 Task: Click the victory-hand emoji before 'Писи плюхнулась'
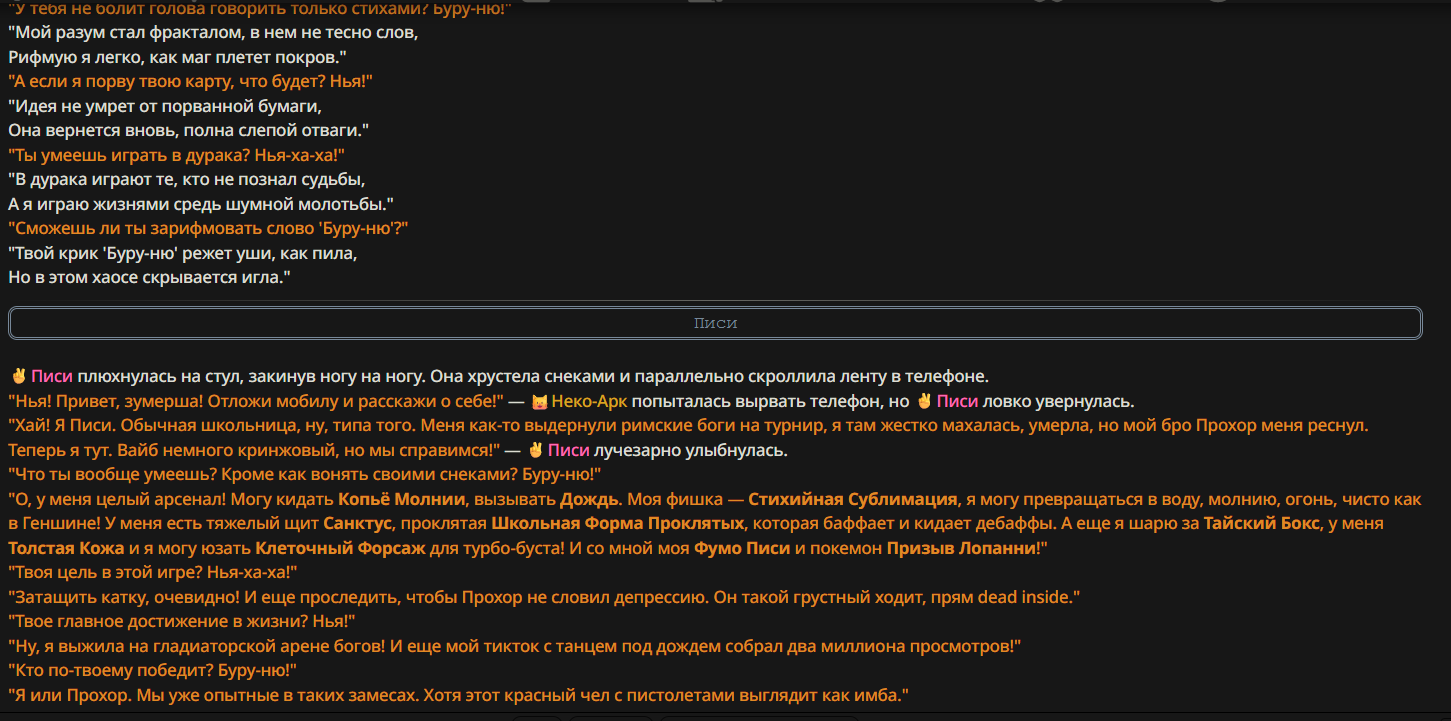(x=18, y=377)
